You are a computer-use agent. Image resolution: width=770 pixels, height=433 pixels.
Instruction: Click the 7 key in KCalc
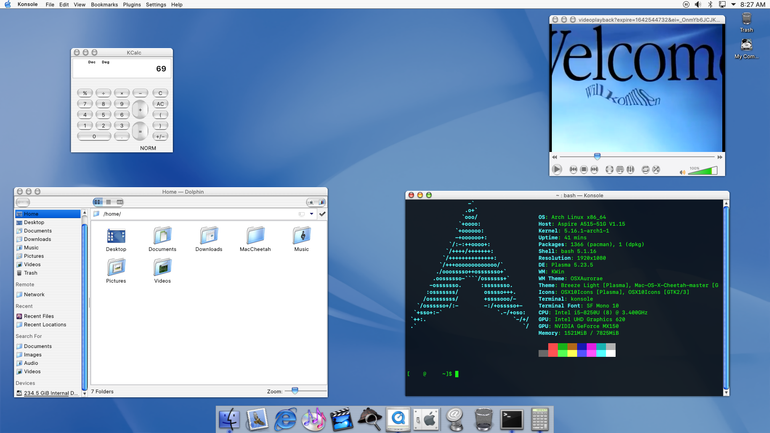pyautogui.click(x=84, y=104)
